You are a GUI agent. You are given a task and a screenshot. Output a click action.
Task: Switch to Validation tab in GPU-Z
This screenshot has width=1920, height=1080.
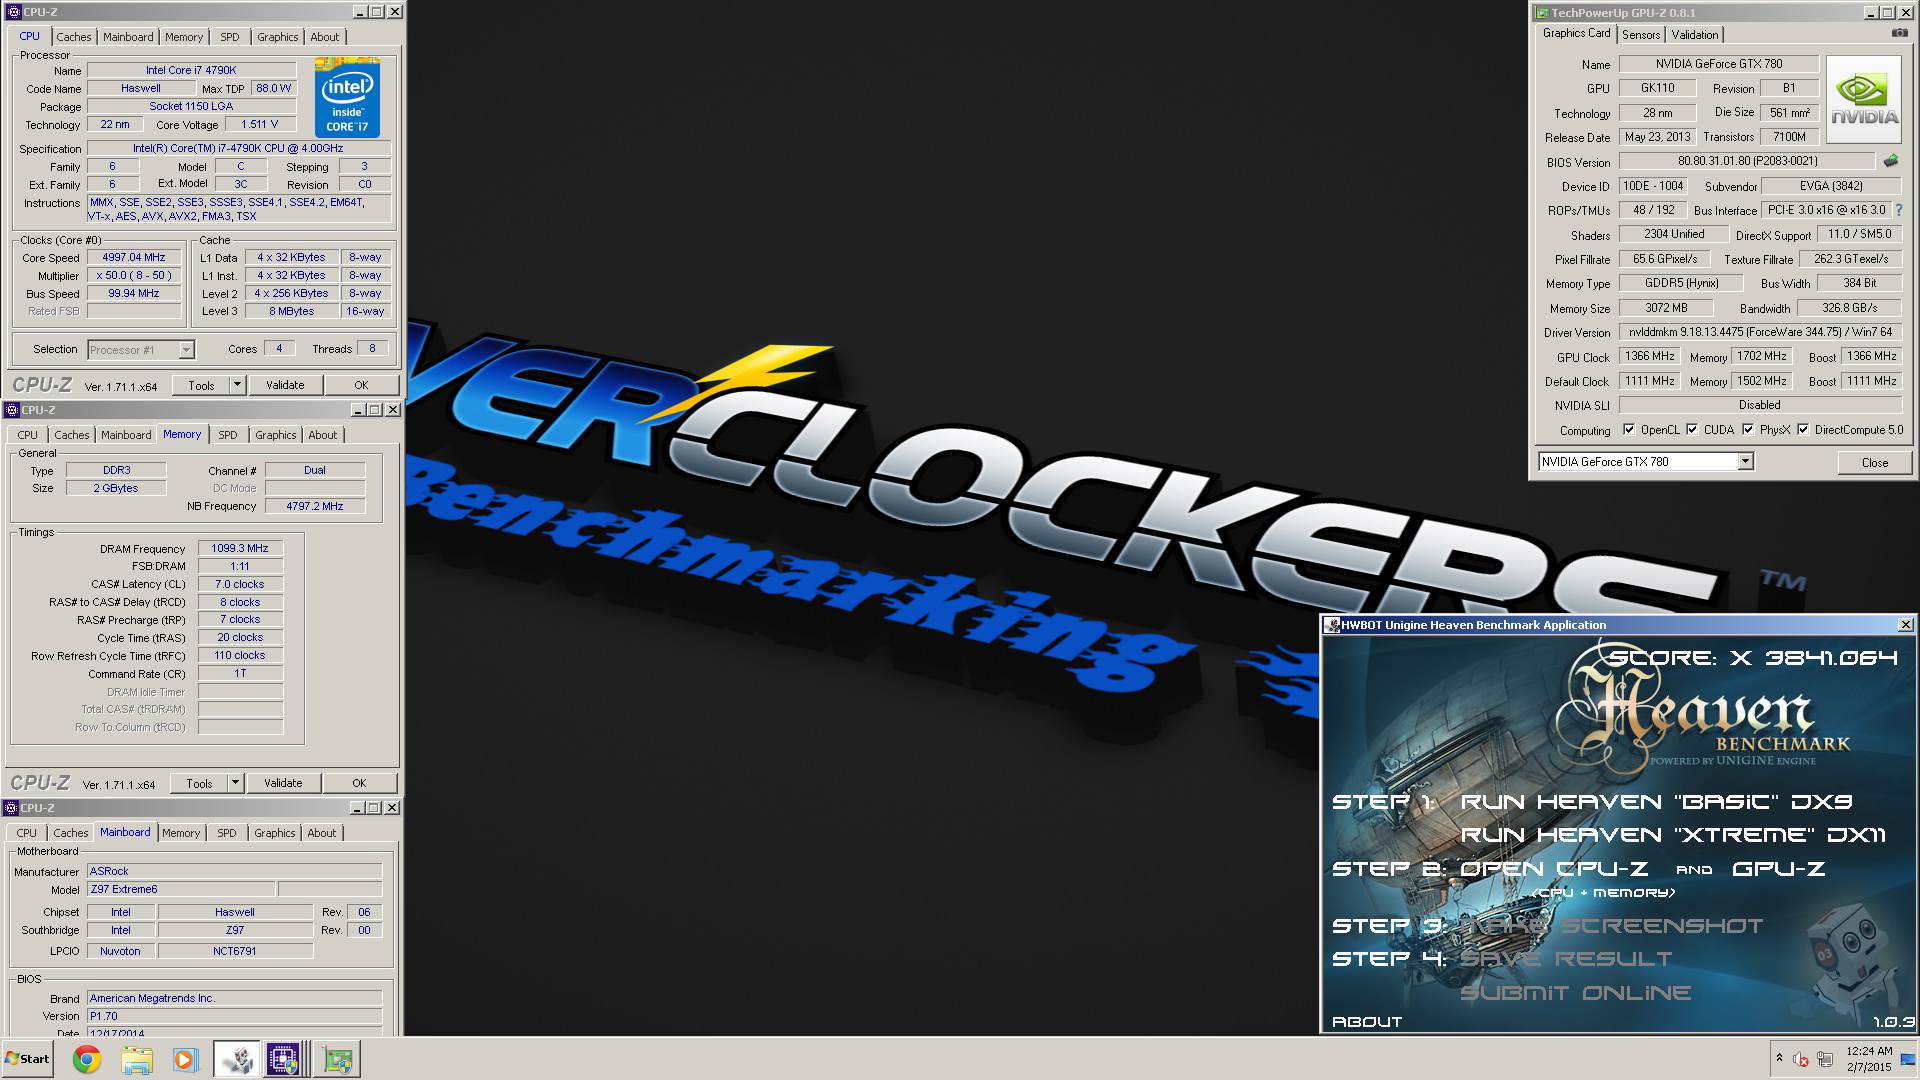1695,35
